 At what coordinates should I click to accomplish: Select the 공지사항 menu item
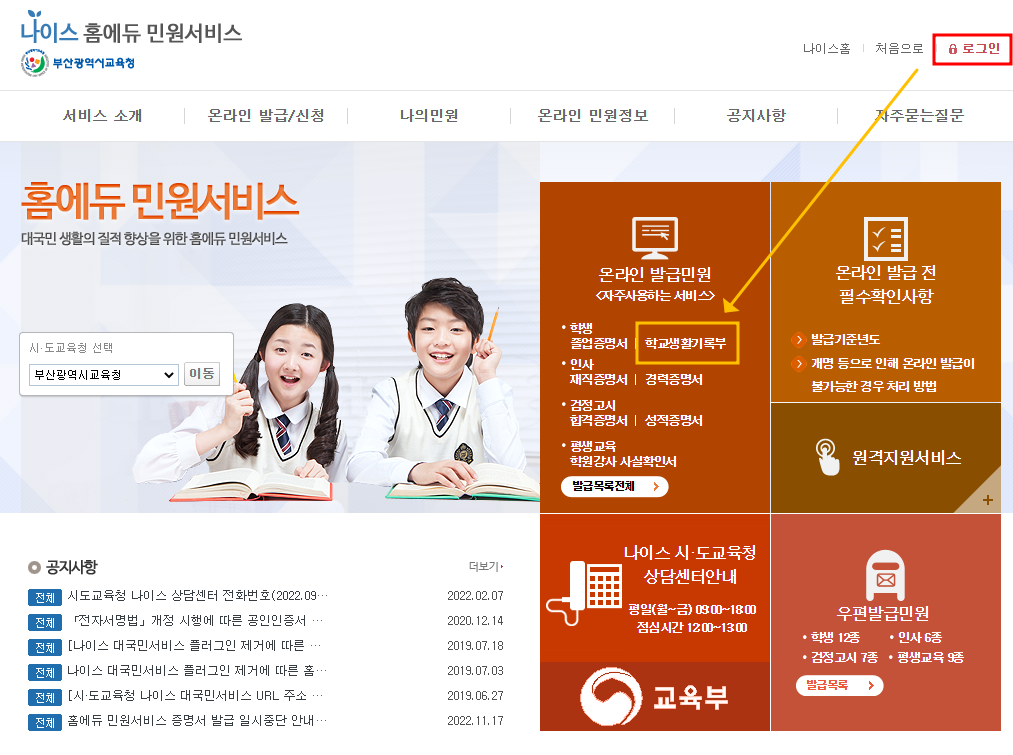(x=758, y=115)
